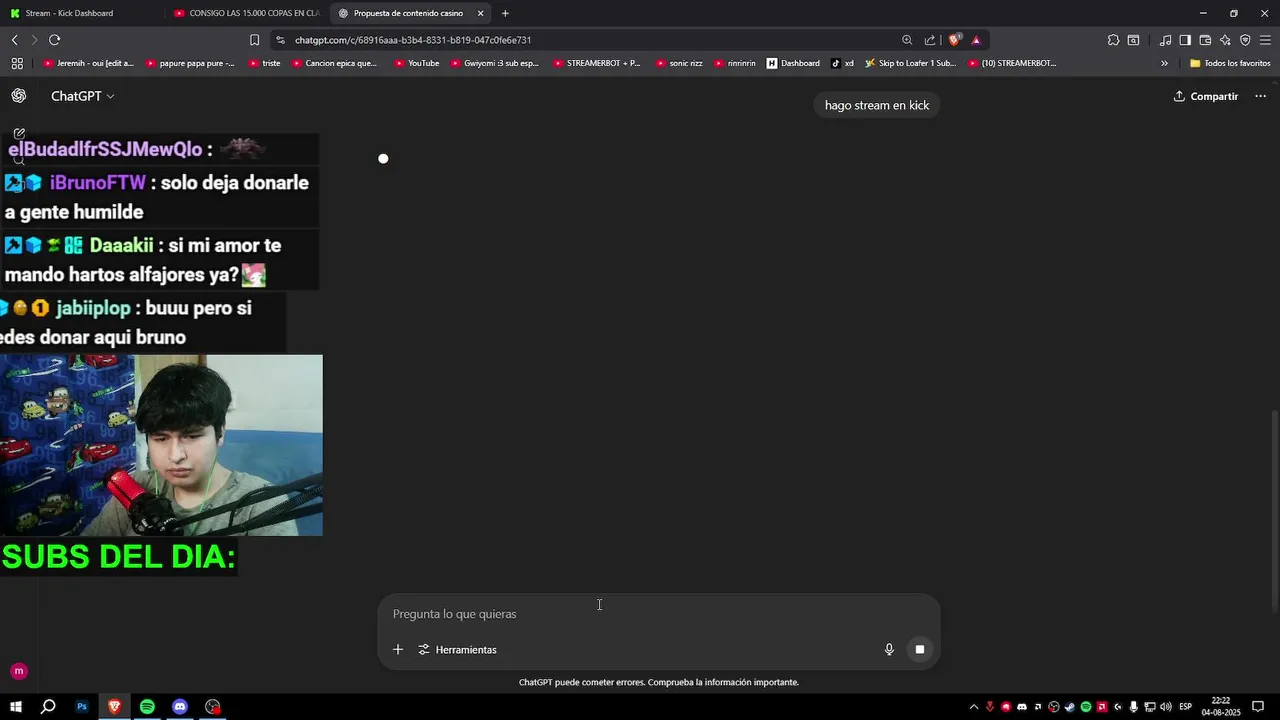The image size is (1280, 720).
Task: Open the Windows notification center icon
Action: point(1259,707)
